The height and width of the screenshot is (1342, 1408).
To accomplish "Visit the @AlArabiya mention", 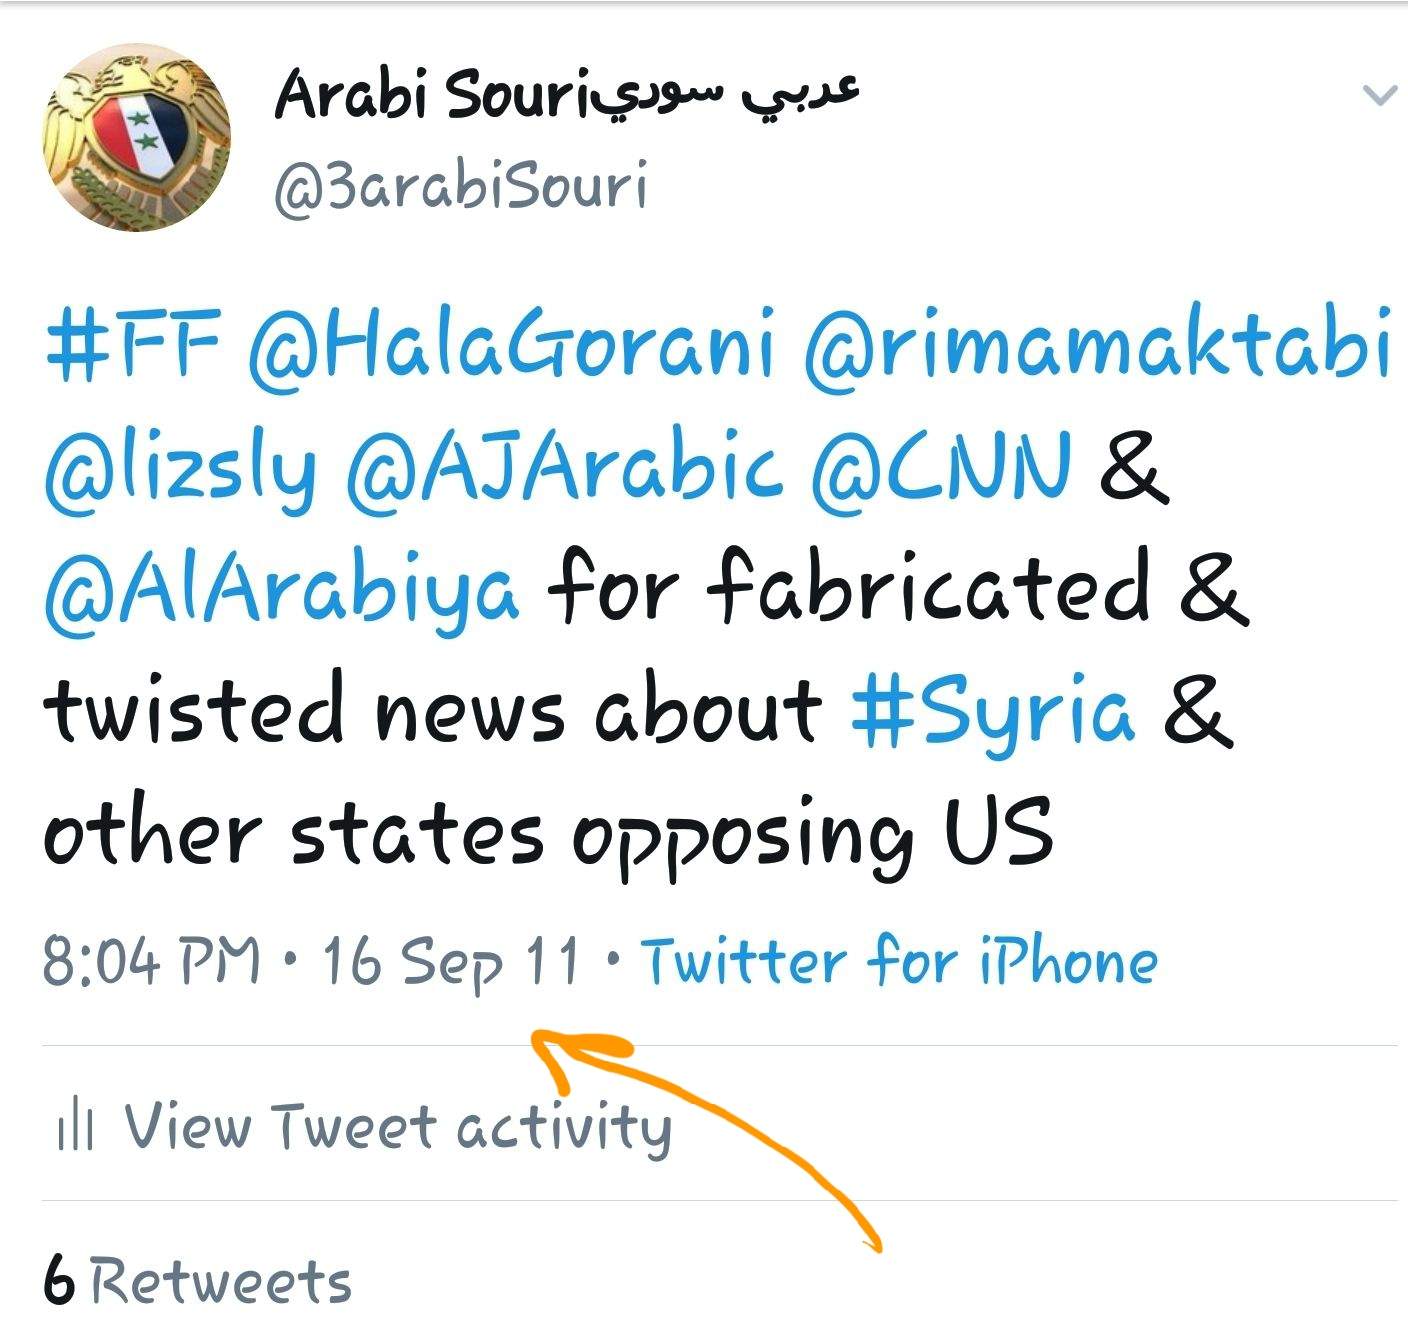I will tap(282, 588).
